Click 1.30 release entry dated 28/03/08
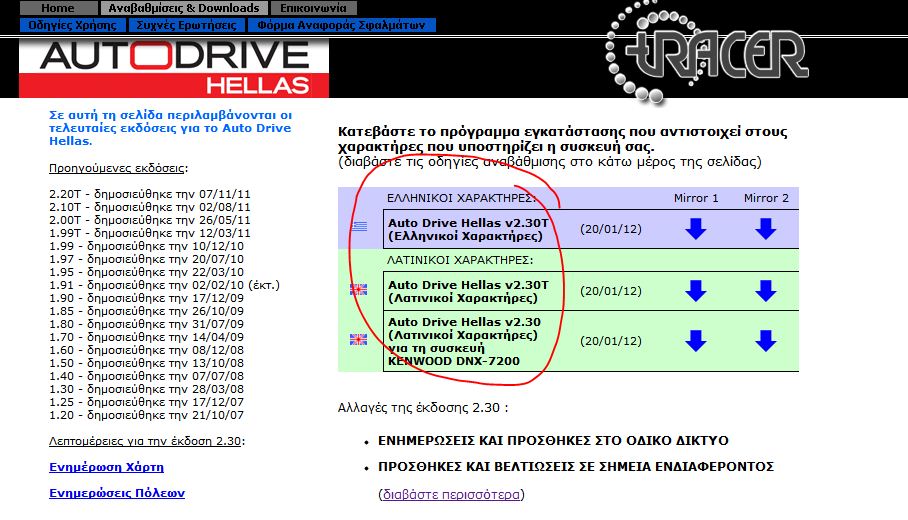This screenshot has height=520, width=908. coord(146,389)
